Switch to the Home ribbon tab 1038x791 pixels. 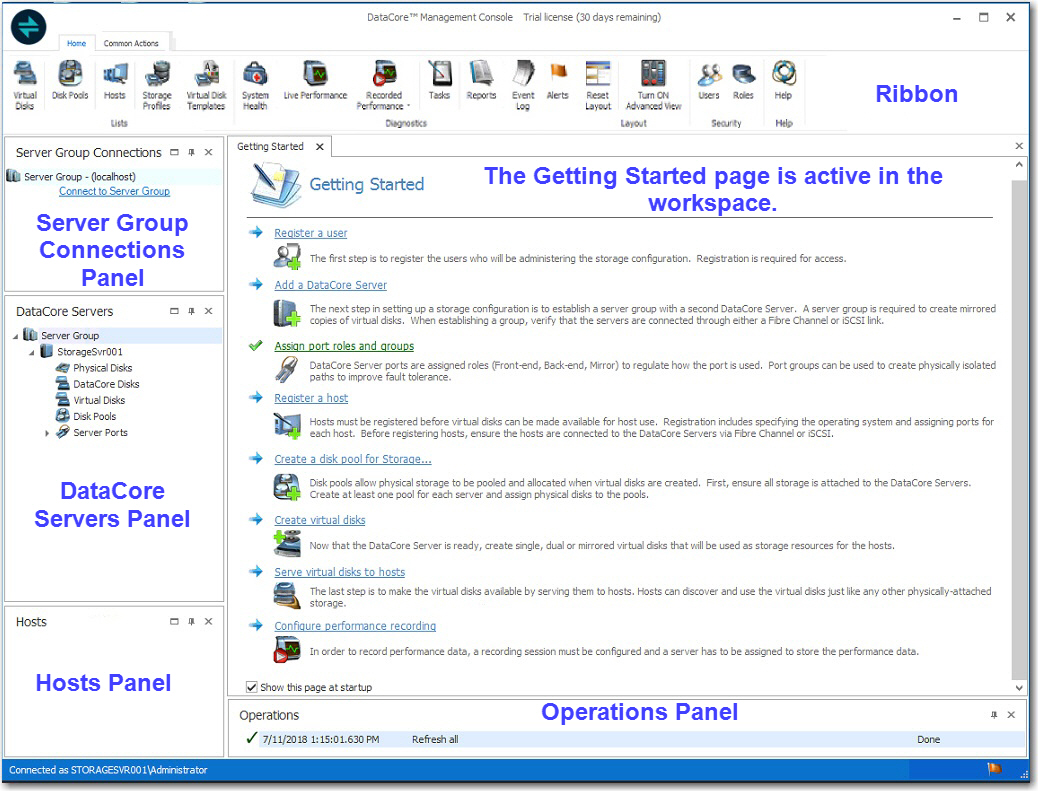click(77, 43)
